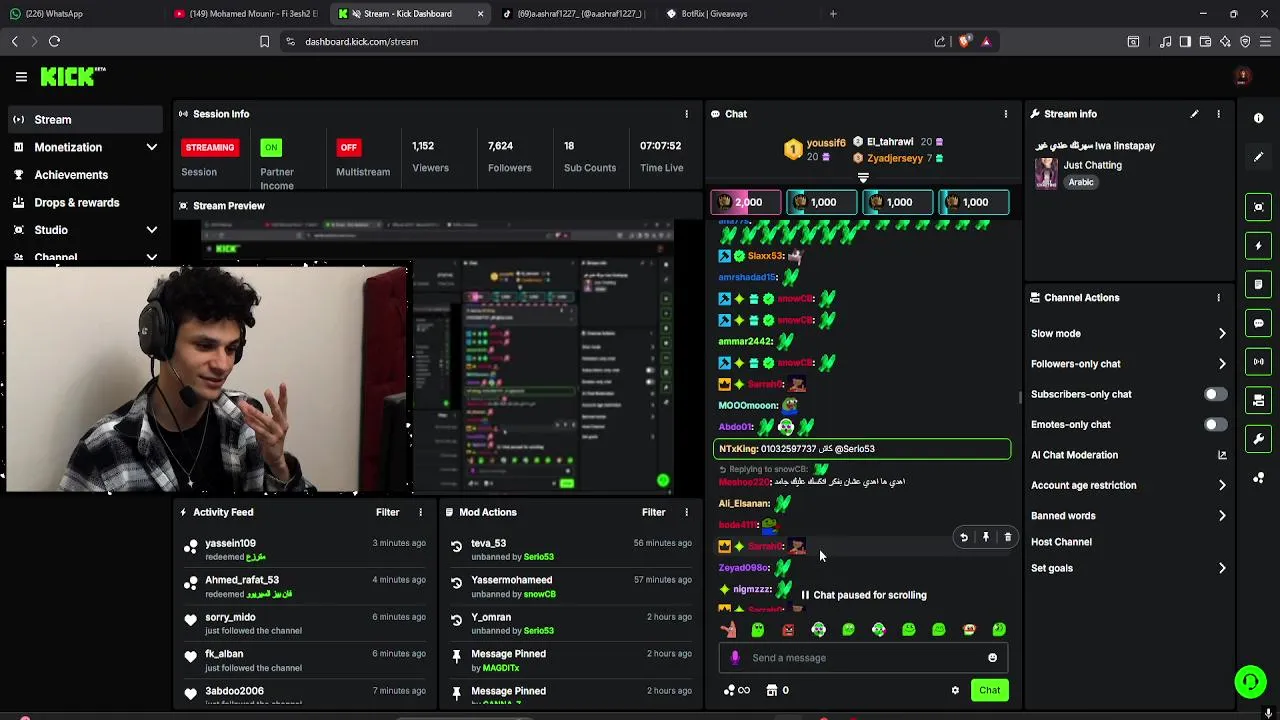Screen dimensions: 1280x720
Task: Open the user profile avatar menu
Action: (x=1243, y=76)
